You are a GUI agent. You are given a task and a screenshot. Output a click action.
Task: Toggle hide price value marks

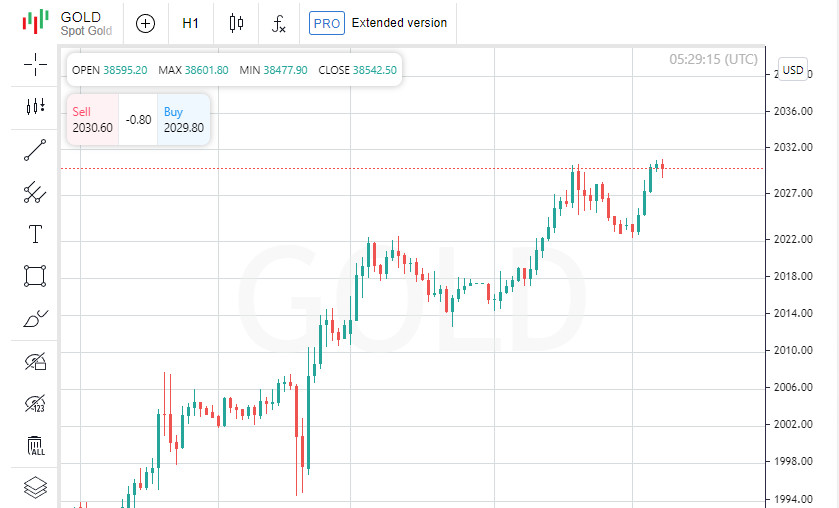tap(35, 403)
